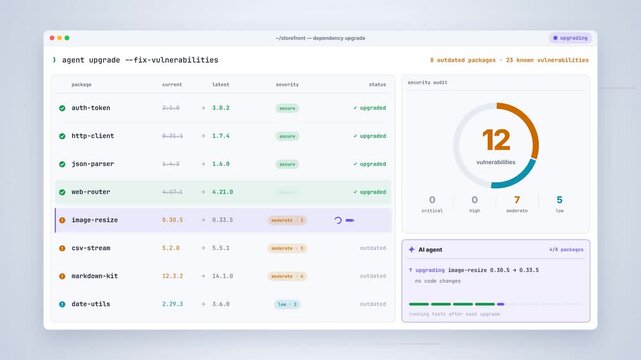Click low severity badge for date-utils

287,304
